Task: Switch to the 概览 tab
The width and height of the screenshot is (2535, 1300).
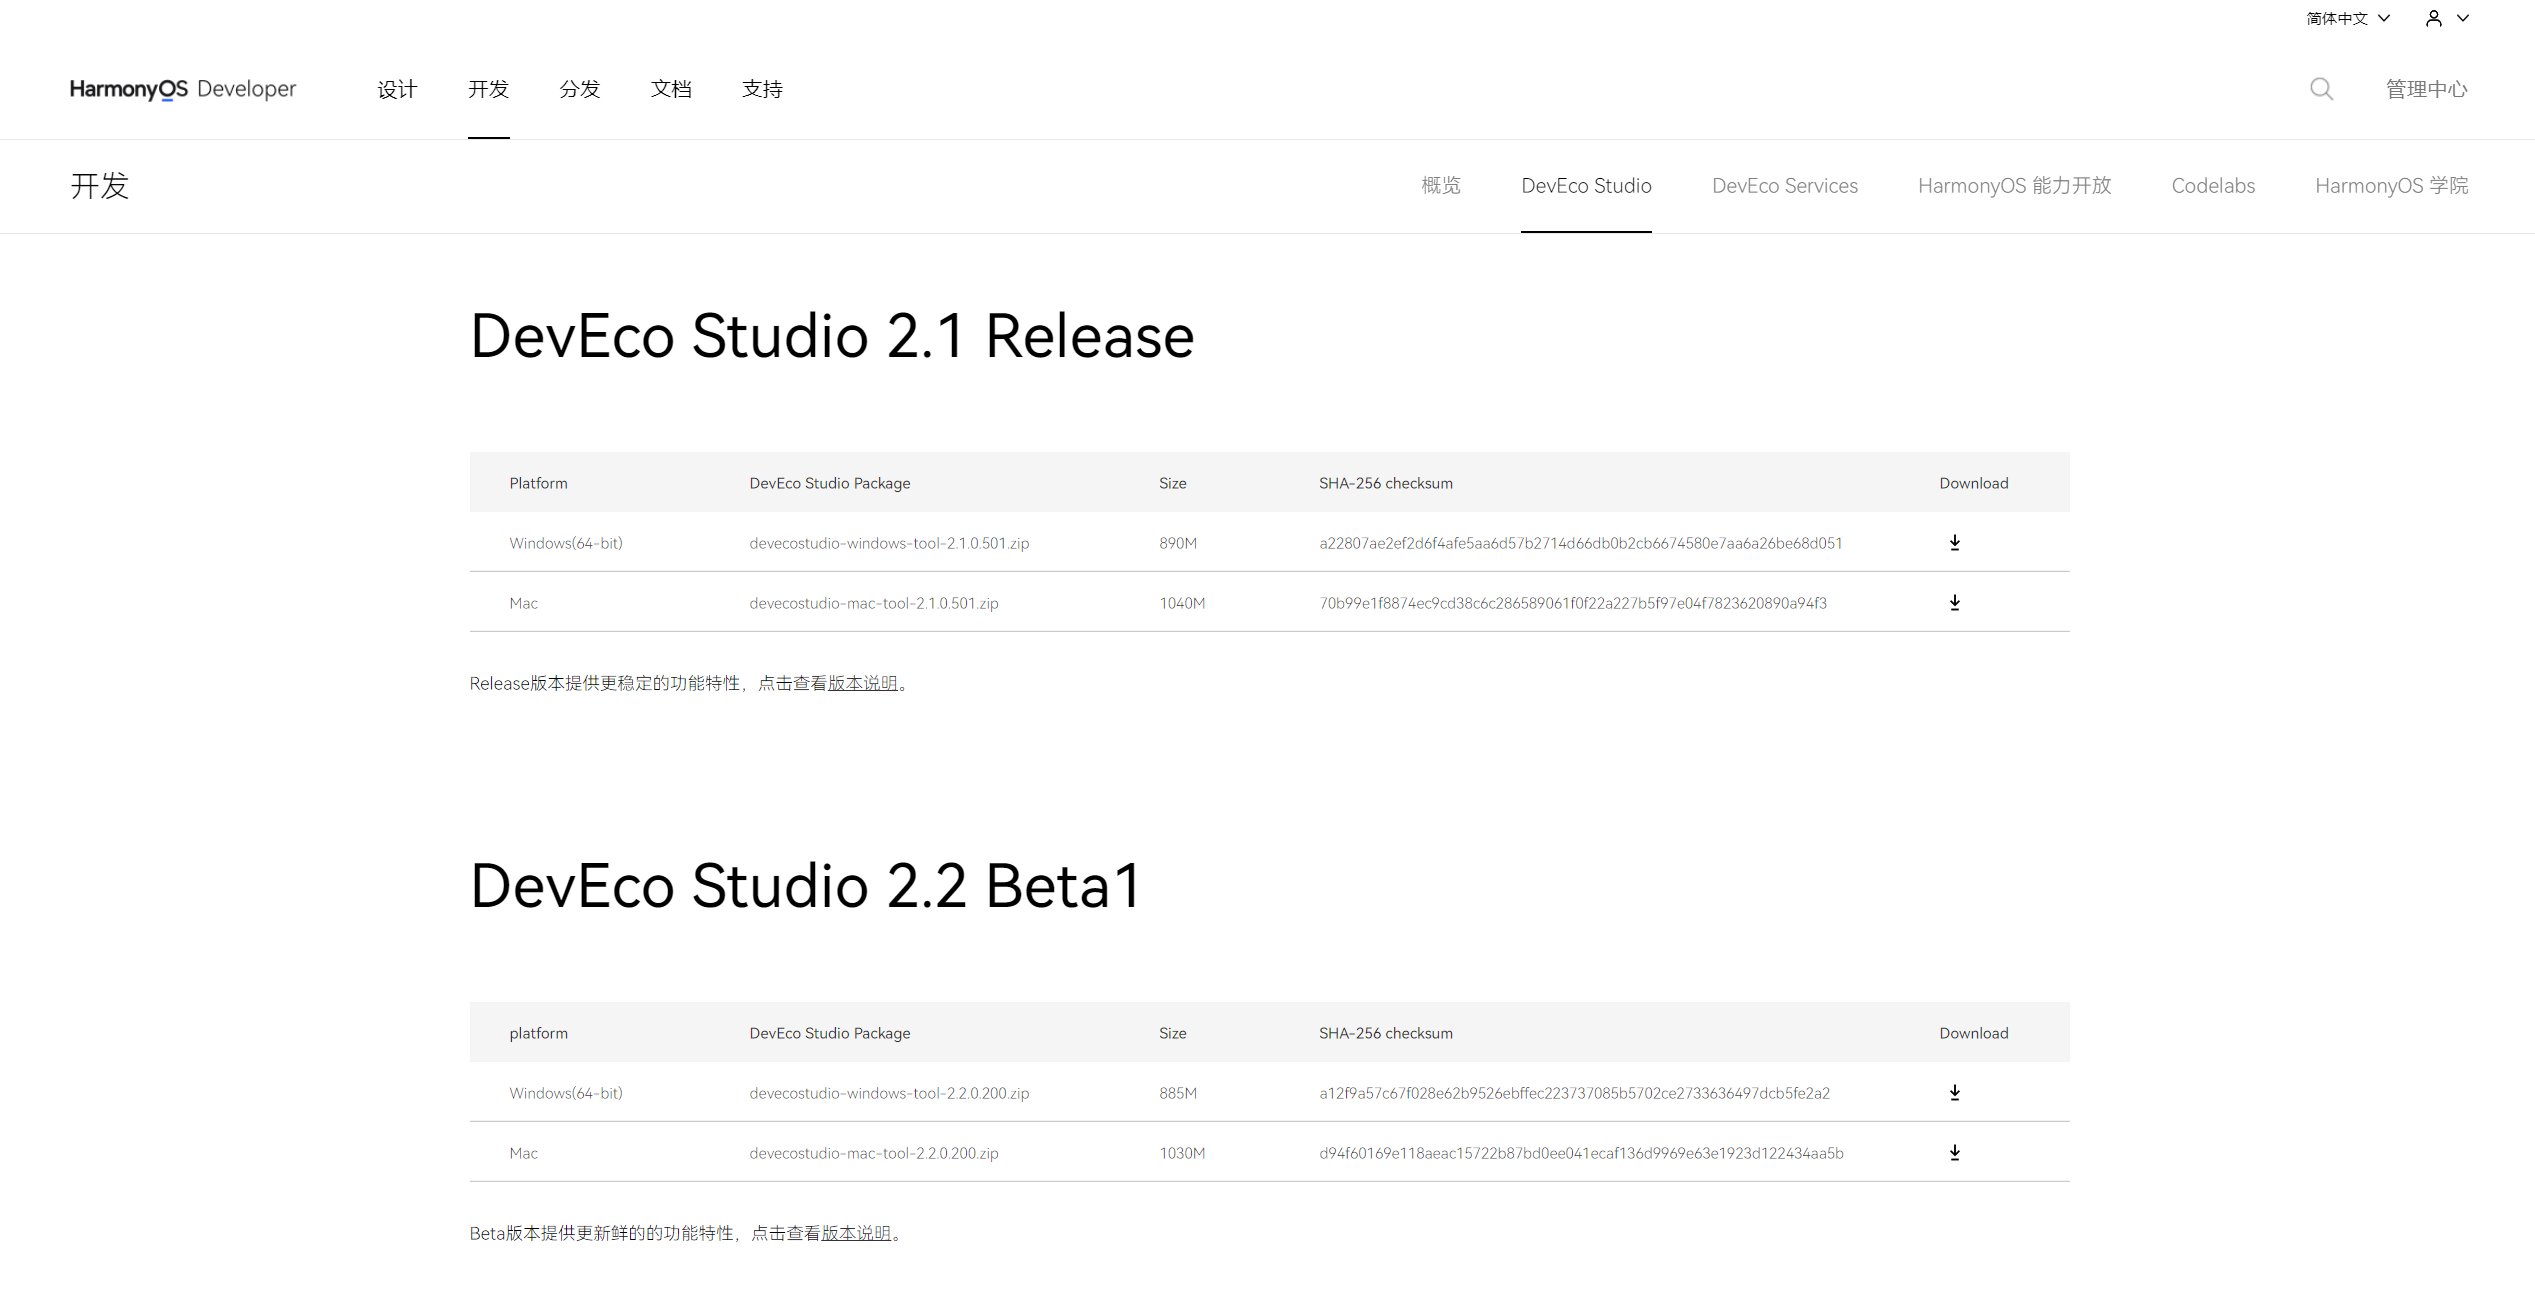Action: pyautogui.click(x=1441, y=186)
